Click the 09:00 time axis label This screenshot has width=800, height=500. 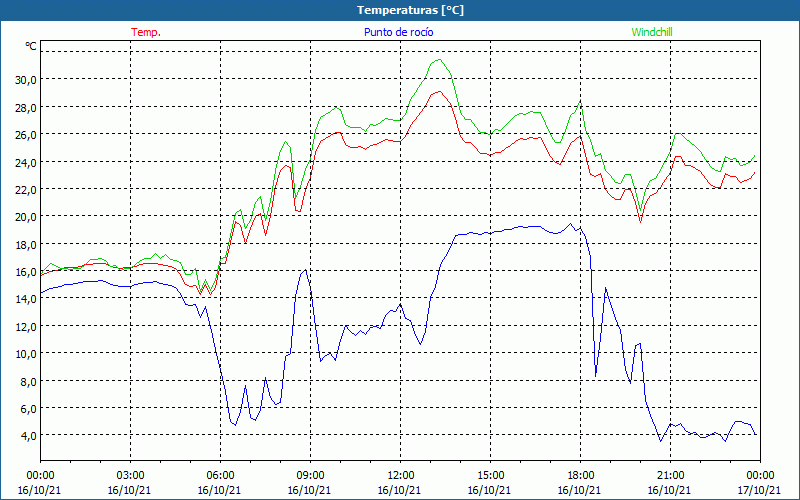[310, 476]
